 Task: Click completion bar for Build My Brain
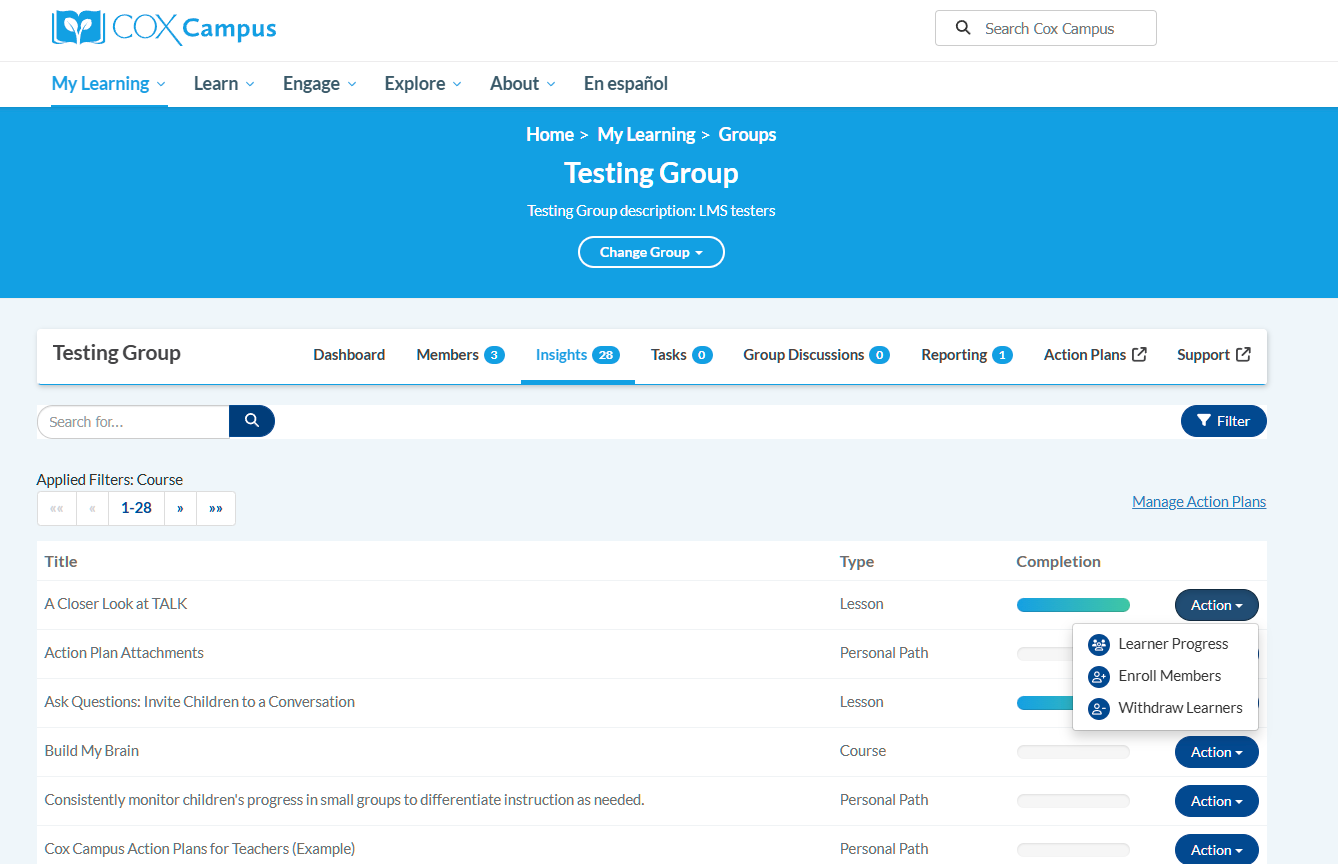[1073, 752]
